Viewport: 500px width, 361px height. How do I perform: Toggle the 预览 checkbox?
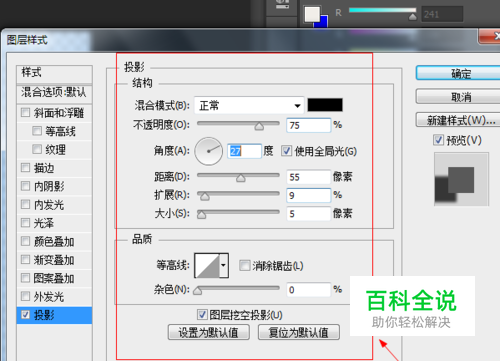438,140
